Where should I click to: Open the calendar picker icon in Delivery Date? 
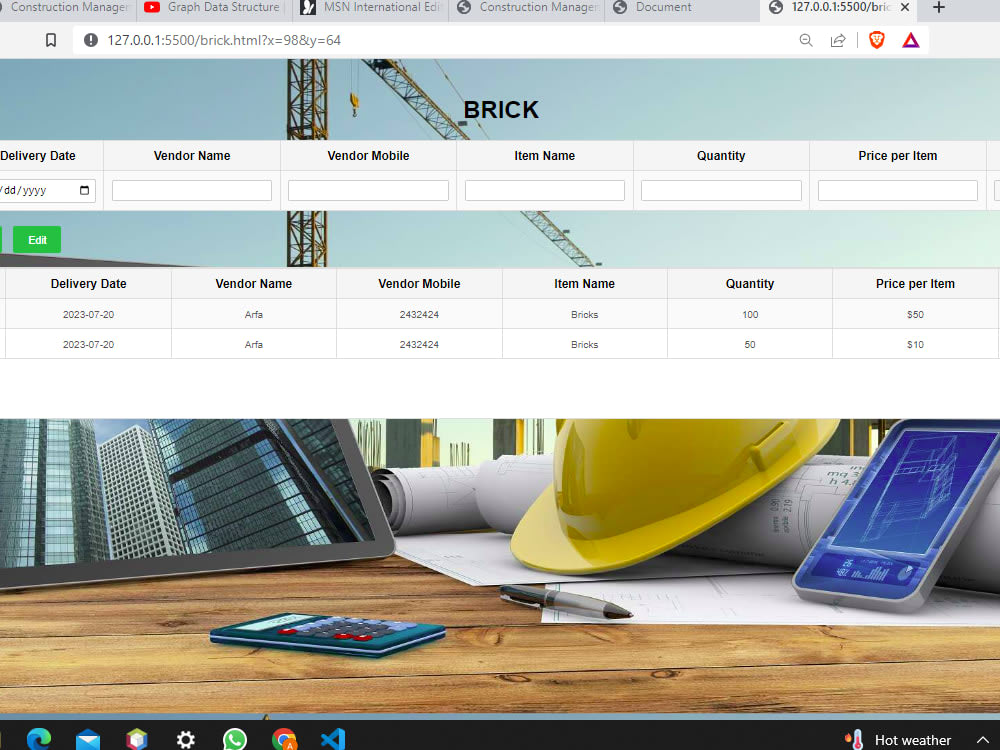tap(85, 190)
